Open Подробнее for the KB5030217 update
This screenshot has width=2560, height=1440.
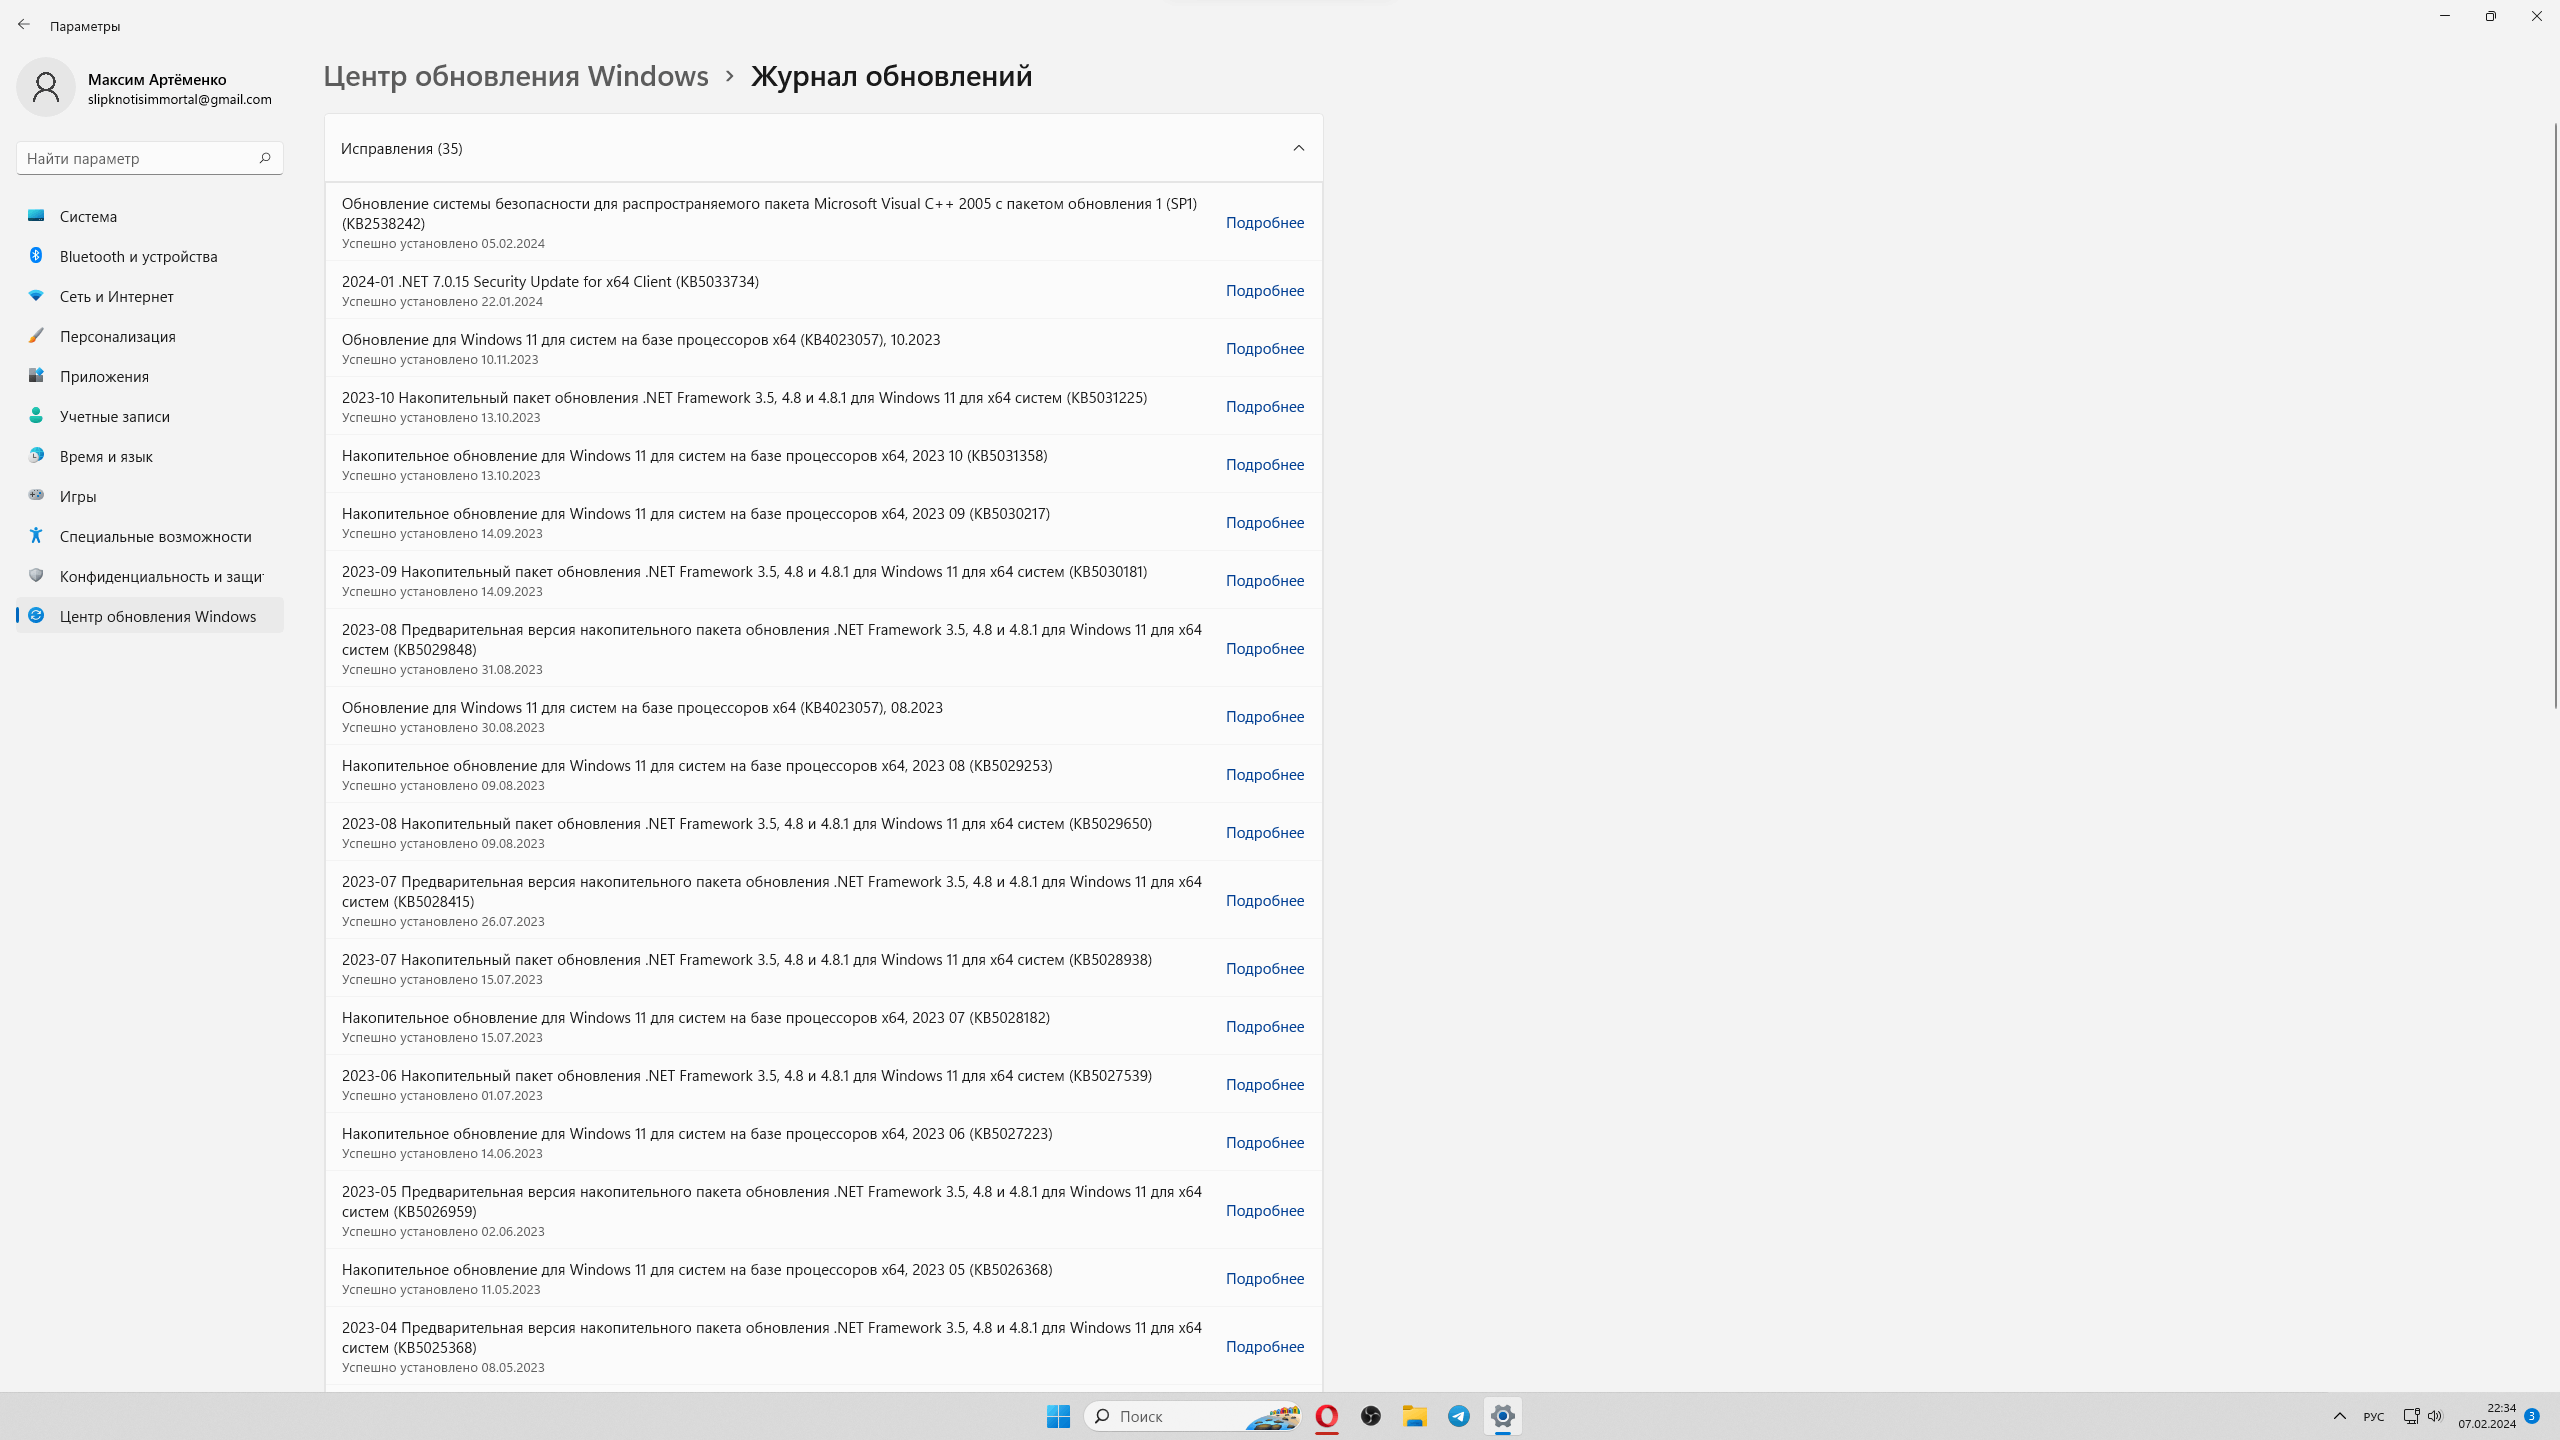coord(1265,522)
